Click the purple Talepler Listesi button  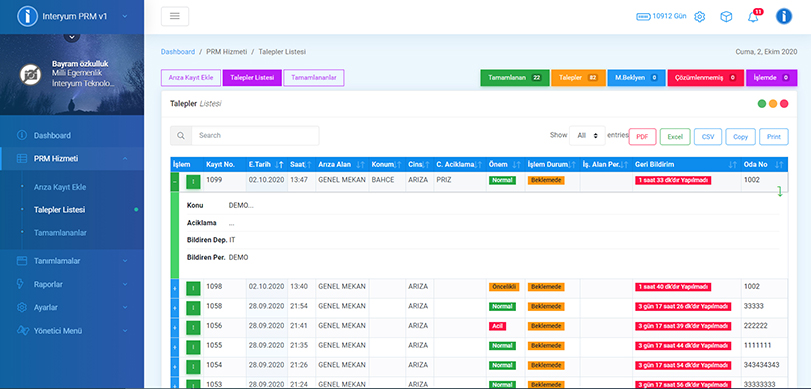point(252,78)
